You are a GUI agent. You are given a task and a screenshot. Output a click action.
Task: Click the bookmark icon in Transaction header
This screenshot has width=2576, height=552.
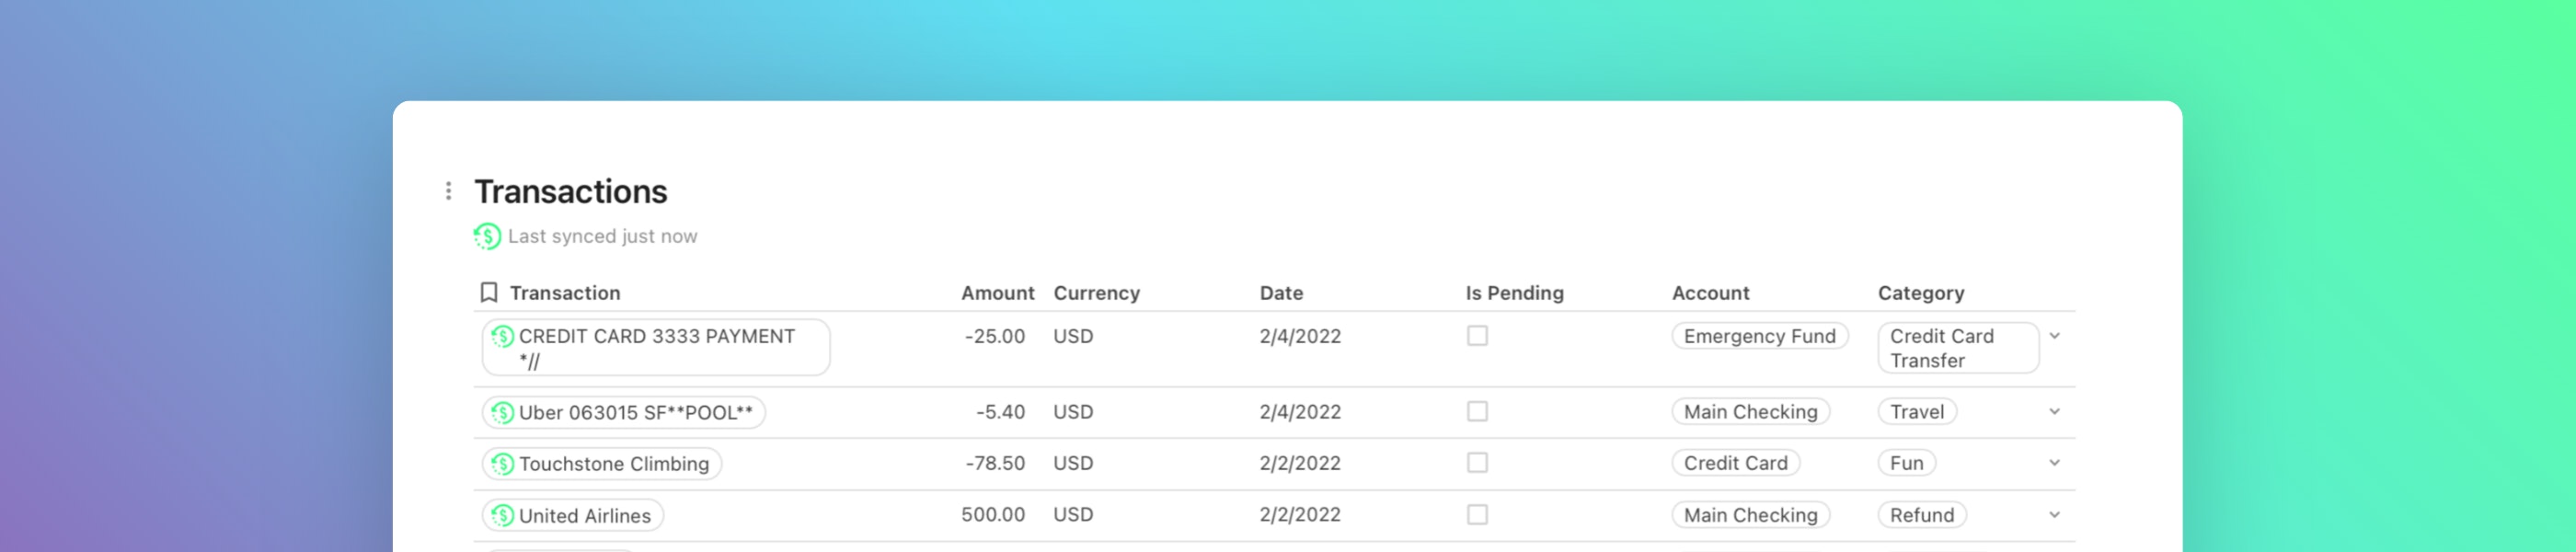coord(489,293)
